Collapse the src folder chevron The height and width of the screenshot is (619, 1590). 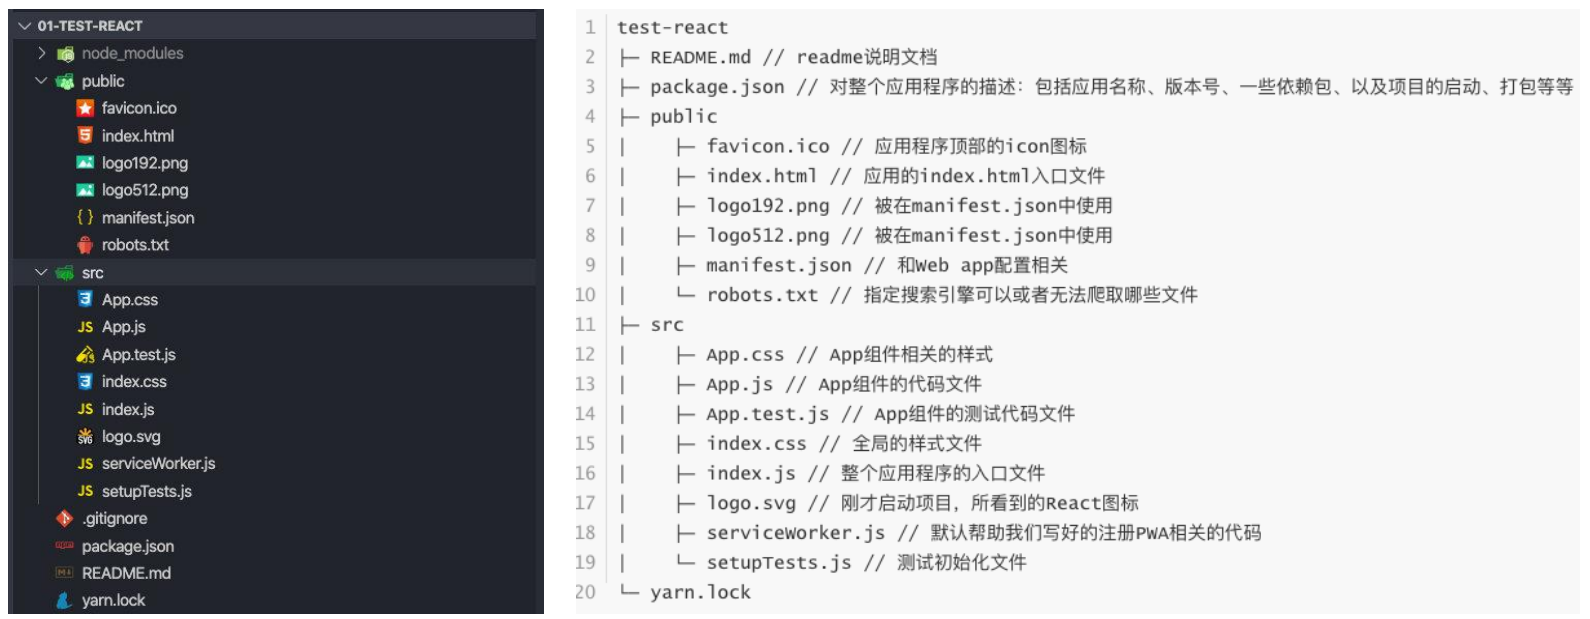point(42,272)
